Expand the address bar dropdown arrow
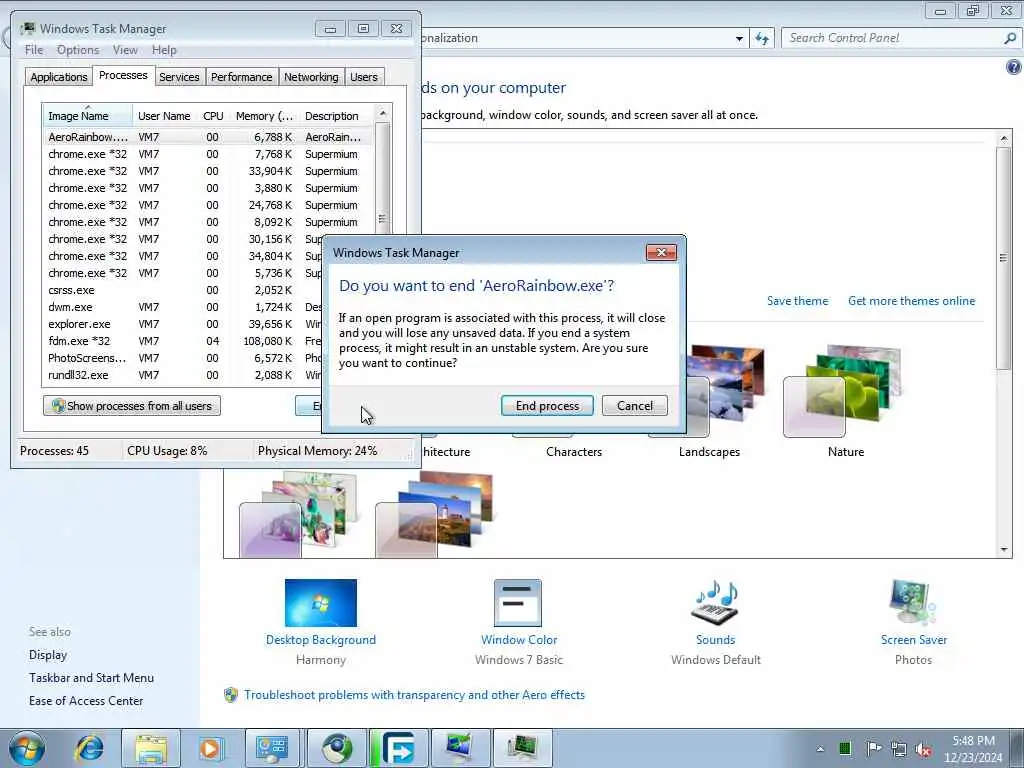1024x768 pixels. coord(739,39)
